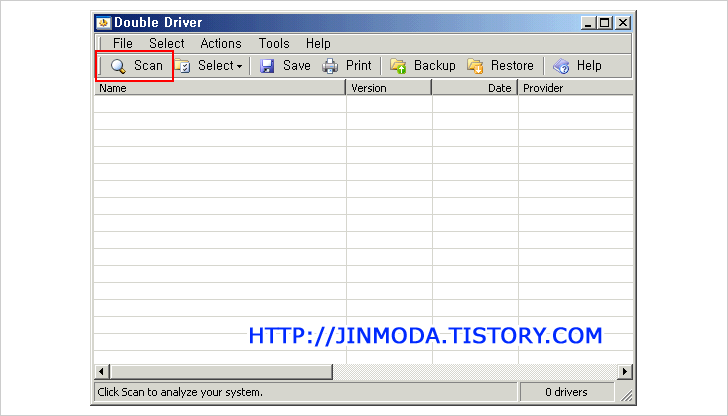Image resolution: width=728 pixels, height=416 pixels.
Task: Sort by the Provider column header
Action: pos(576,88)
